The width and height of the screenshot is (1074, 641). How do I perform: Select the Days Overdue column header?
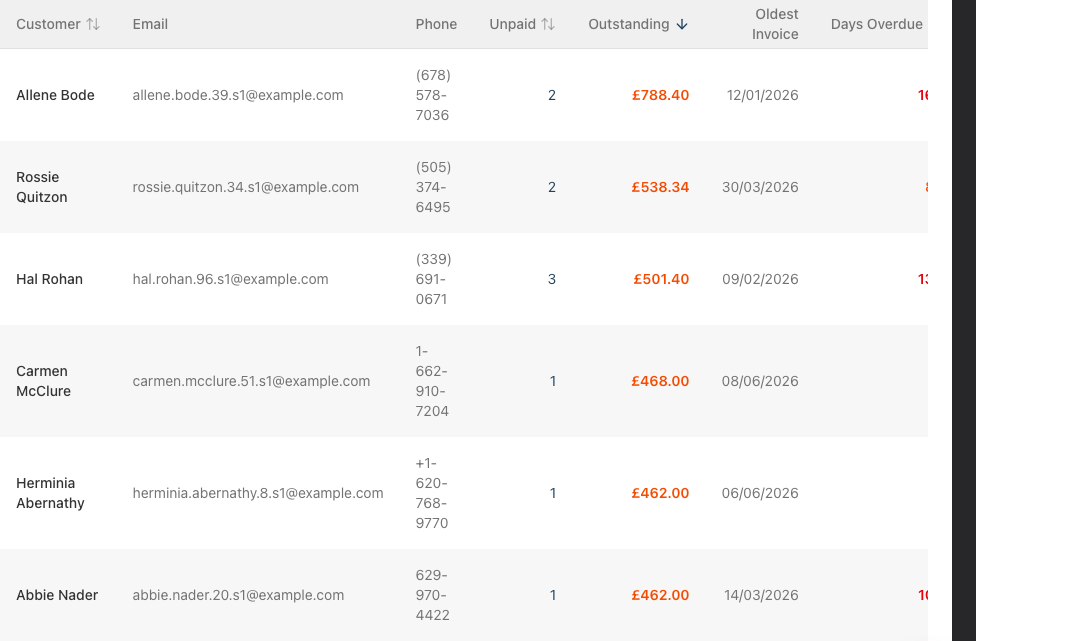tap(876, 24)
